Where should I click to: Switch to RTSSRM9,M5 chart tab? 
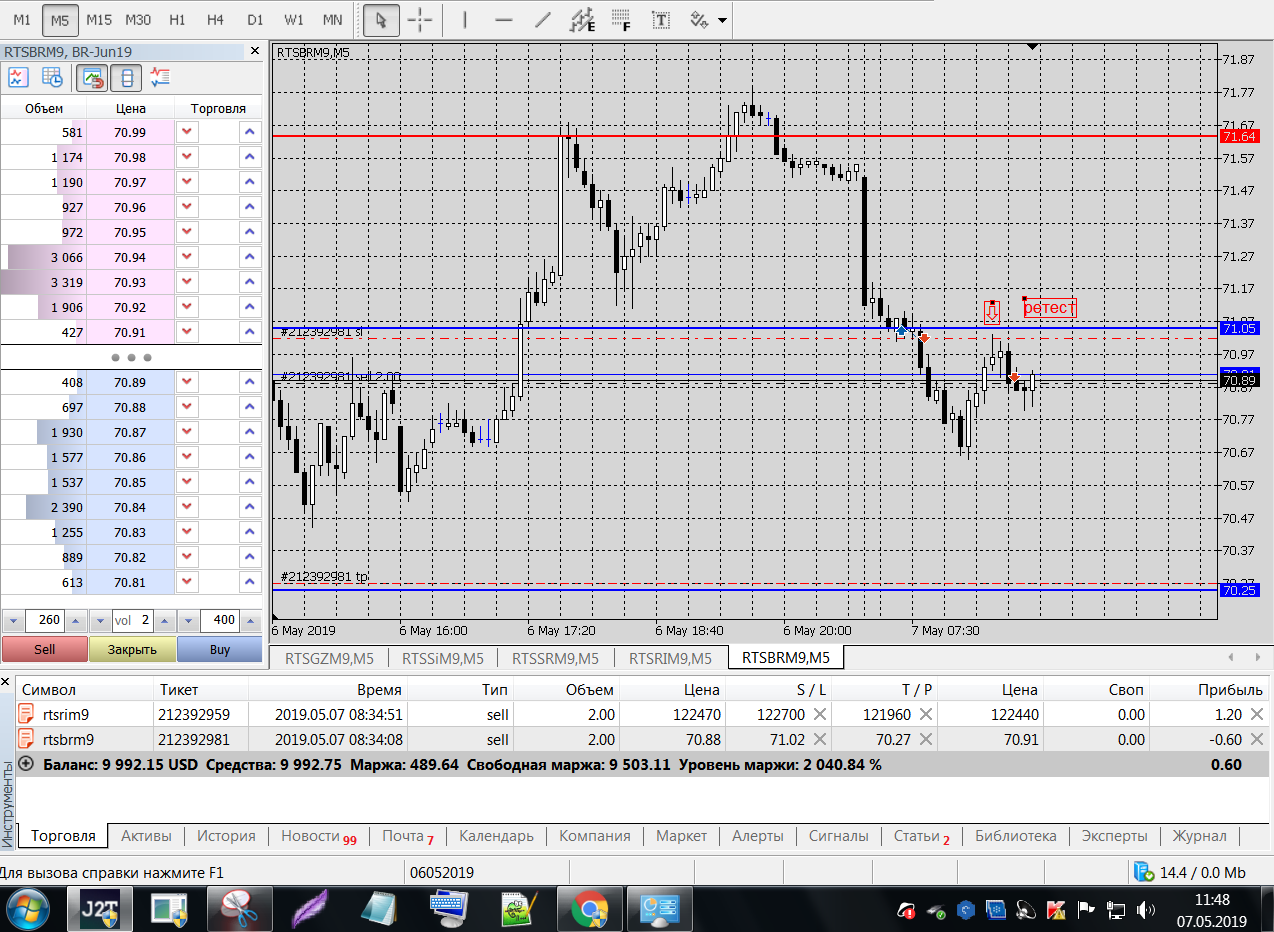coord(555,658)
